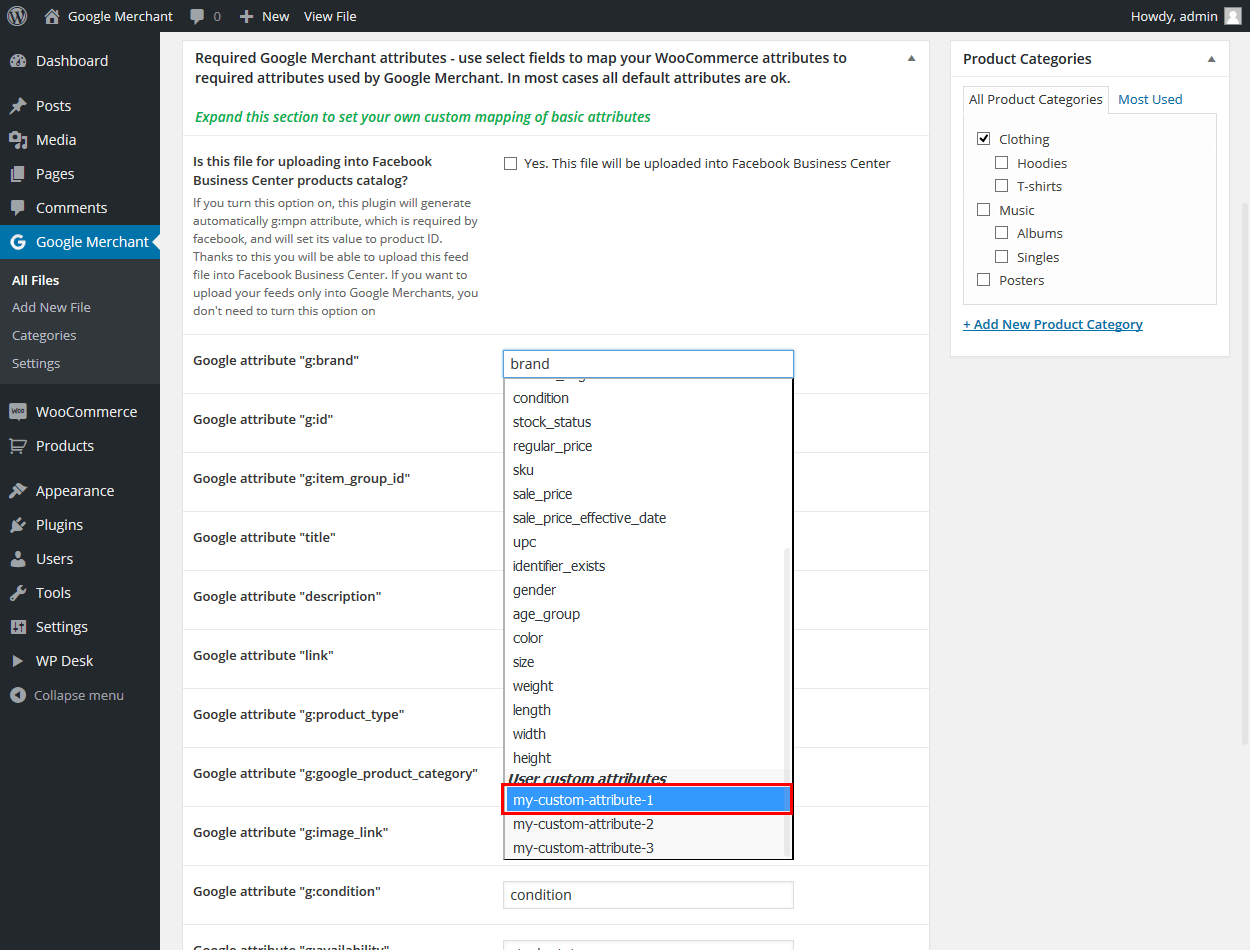Viewport: 1250px width, 950px height.
Task: Switch to Most Used tab
Action: (x=1150, y=99)
